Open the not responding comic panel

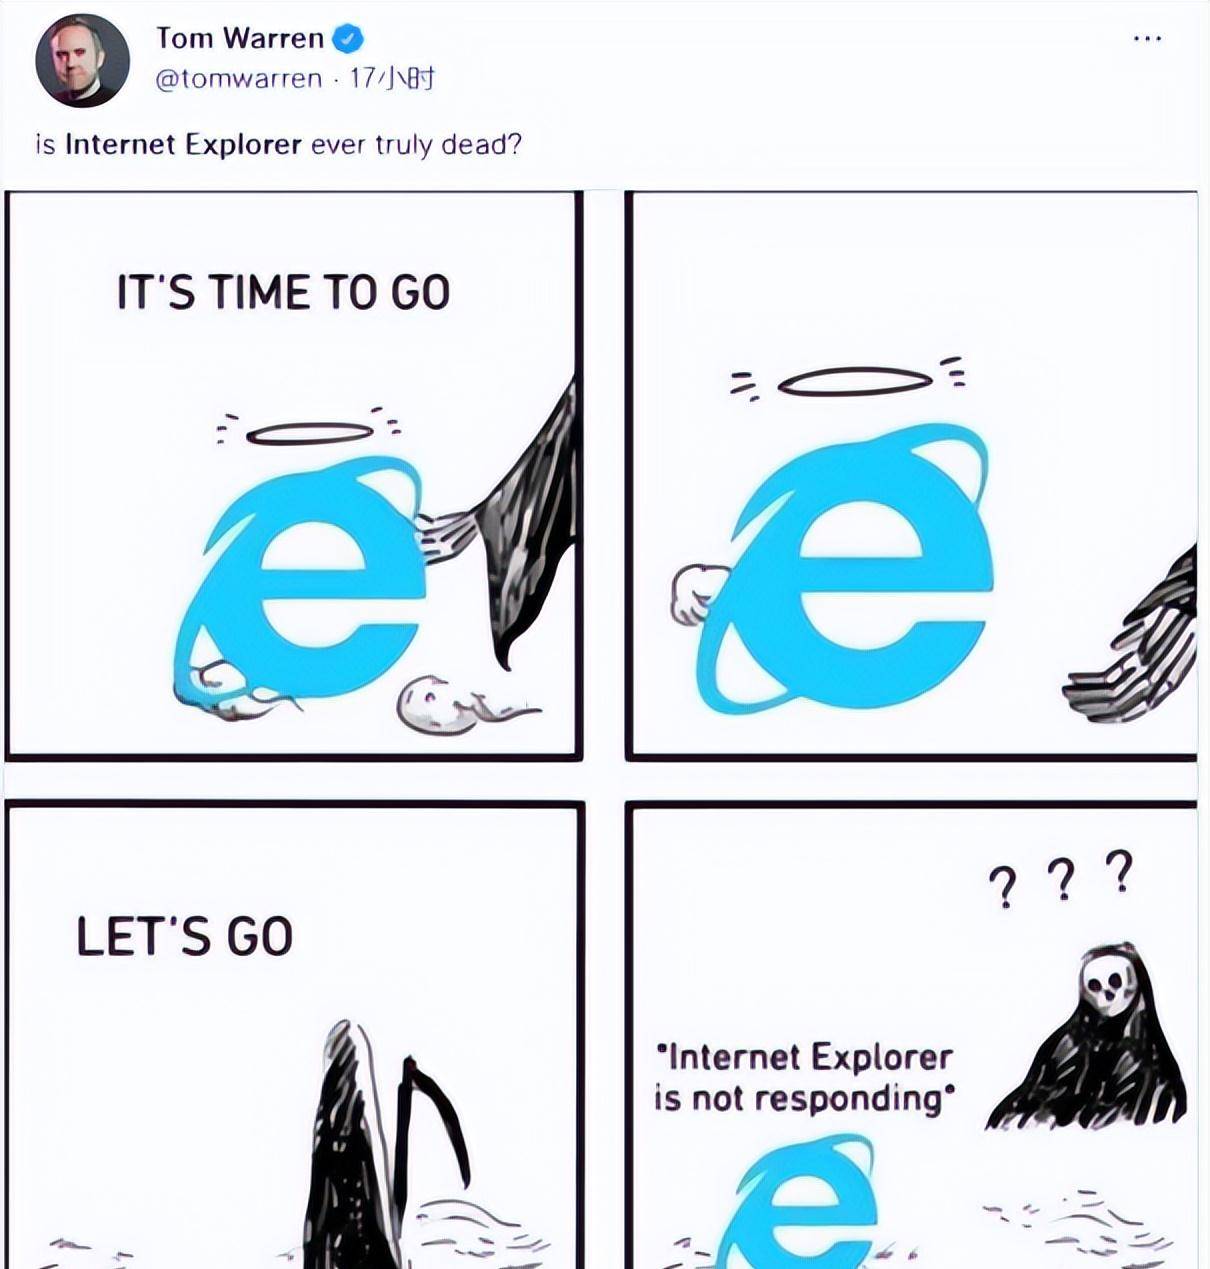coord(911,1034)
